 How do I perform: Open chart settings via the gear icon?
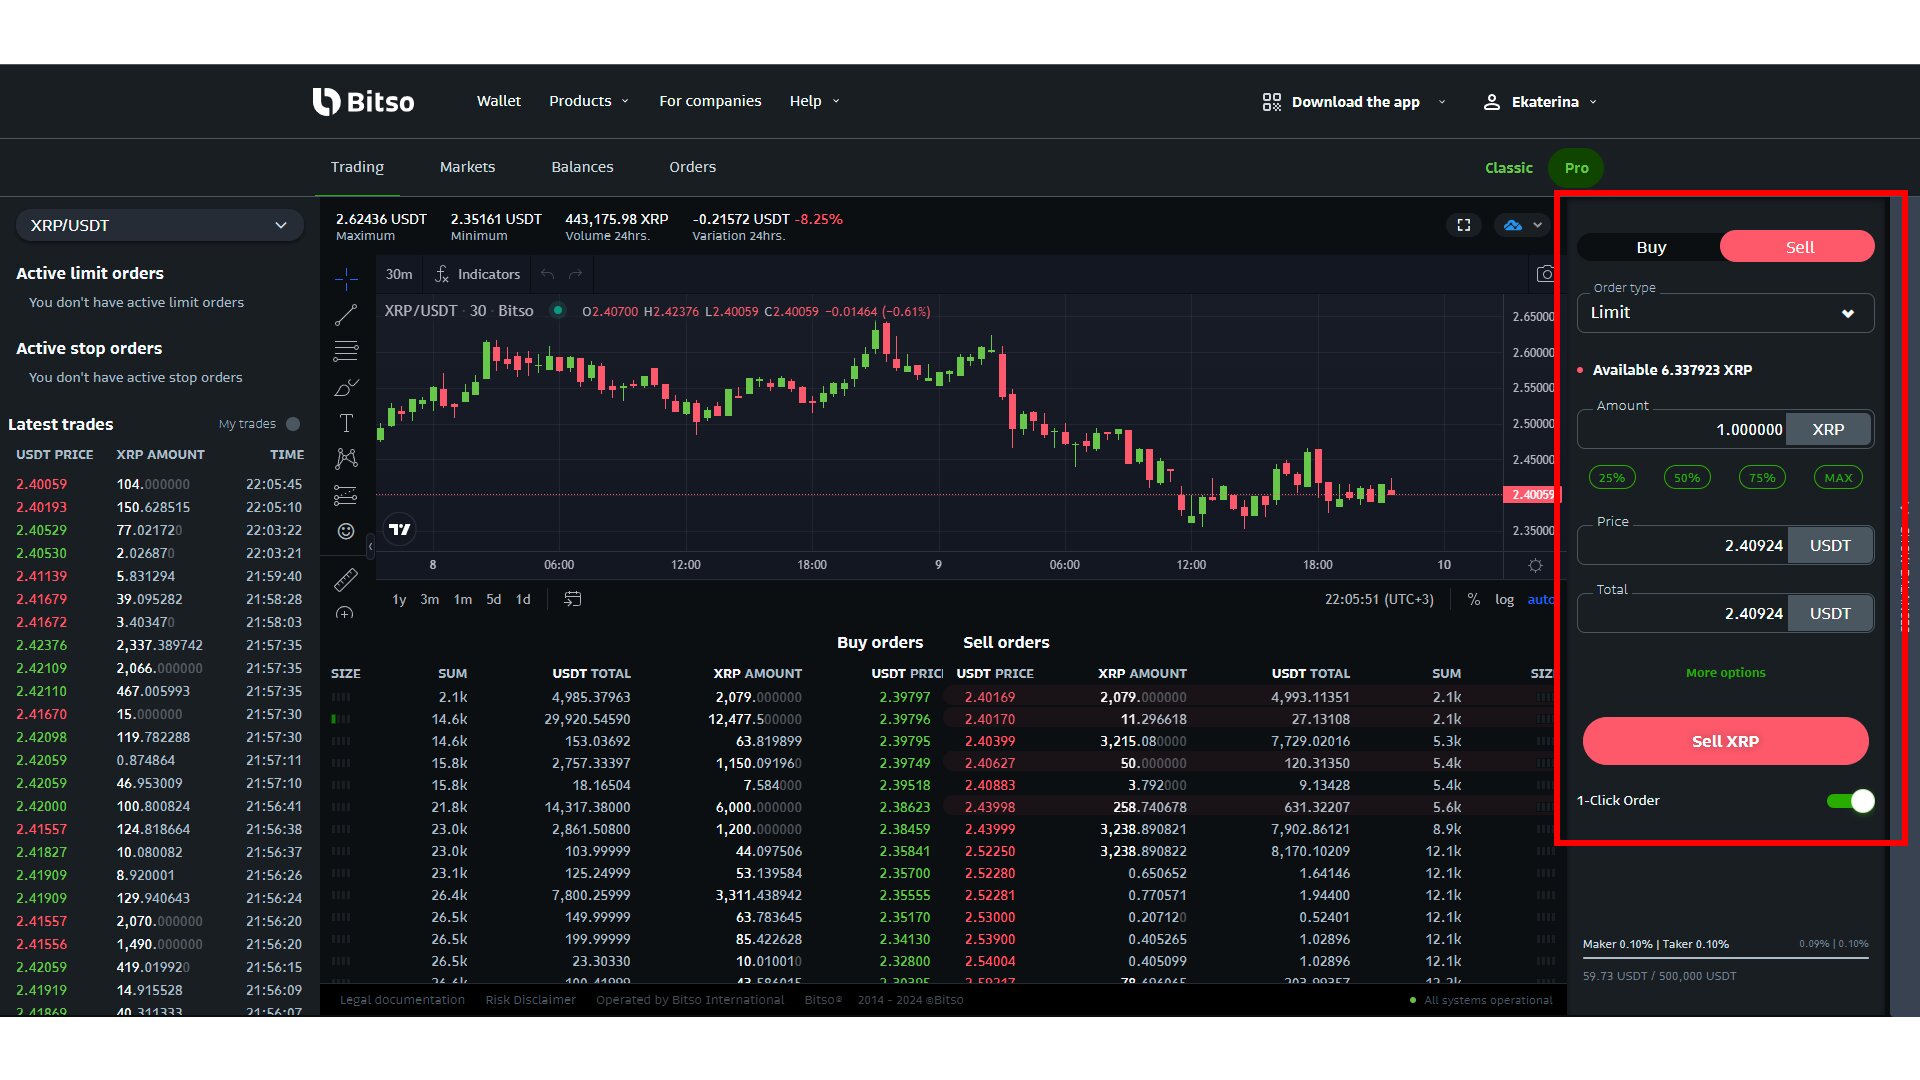coord(1536,565)
